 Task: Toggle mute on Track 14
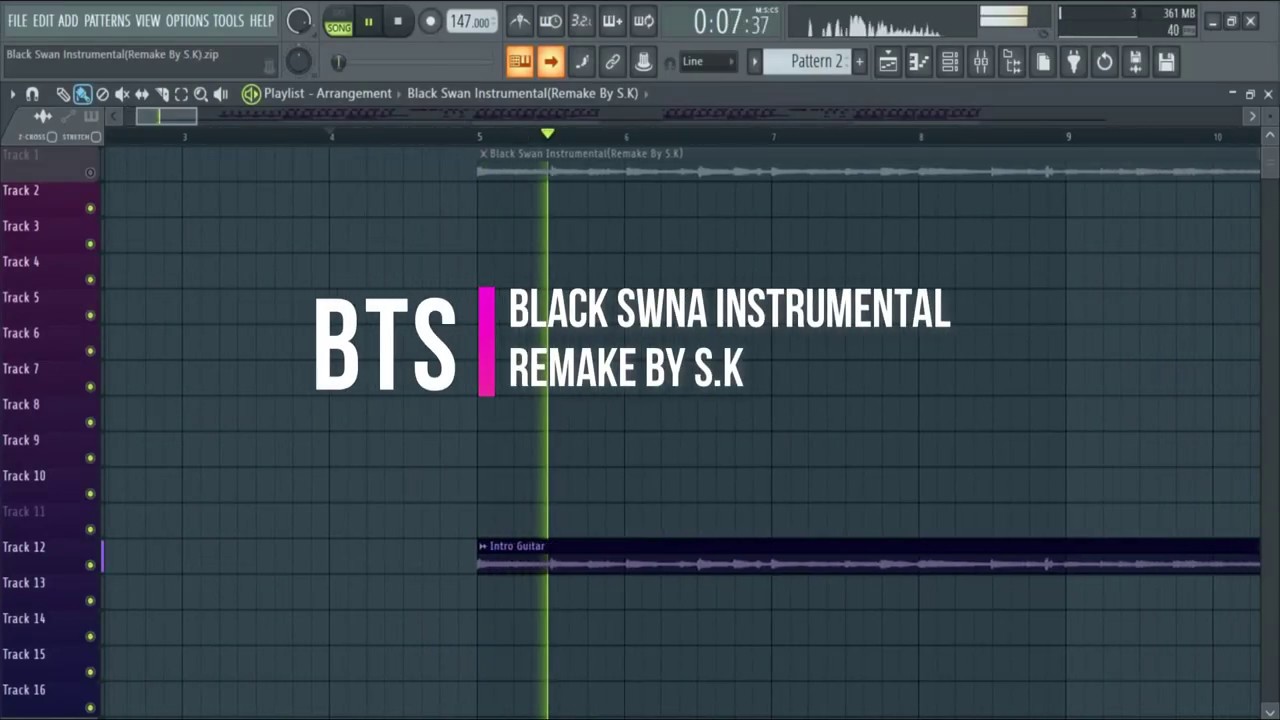[90, 636]
